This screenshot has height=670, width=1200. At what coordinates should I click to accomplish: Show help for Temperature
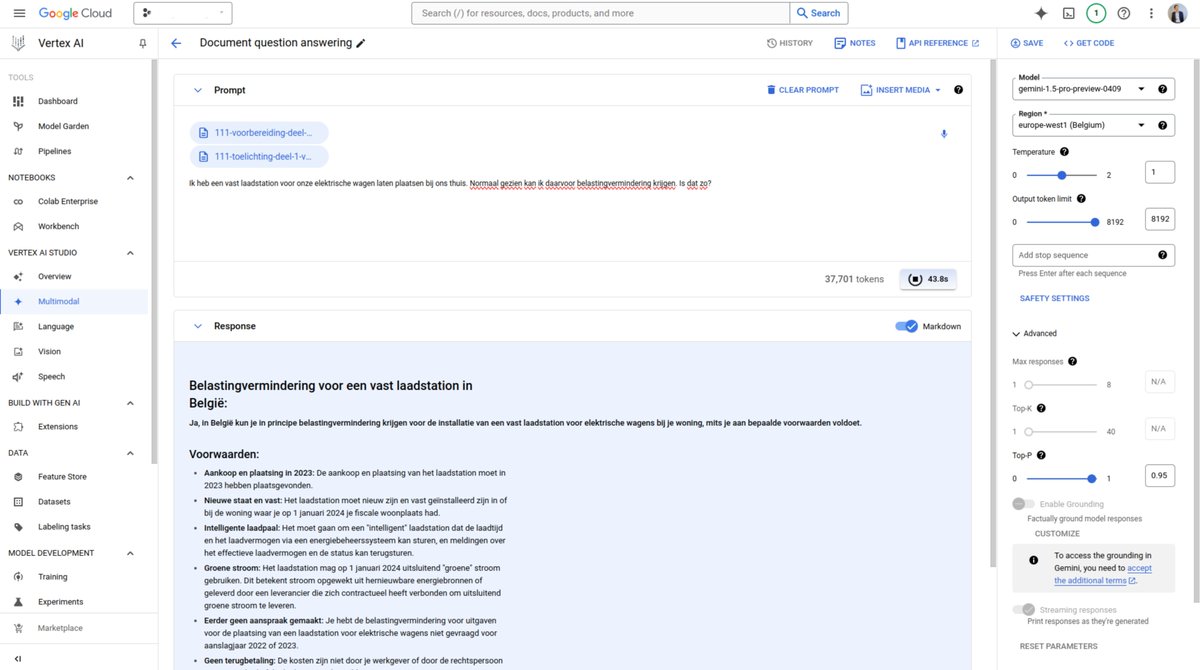pos(1064,152)
